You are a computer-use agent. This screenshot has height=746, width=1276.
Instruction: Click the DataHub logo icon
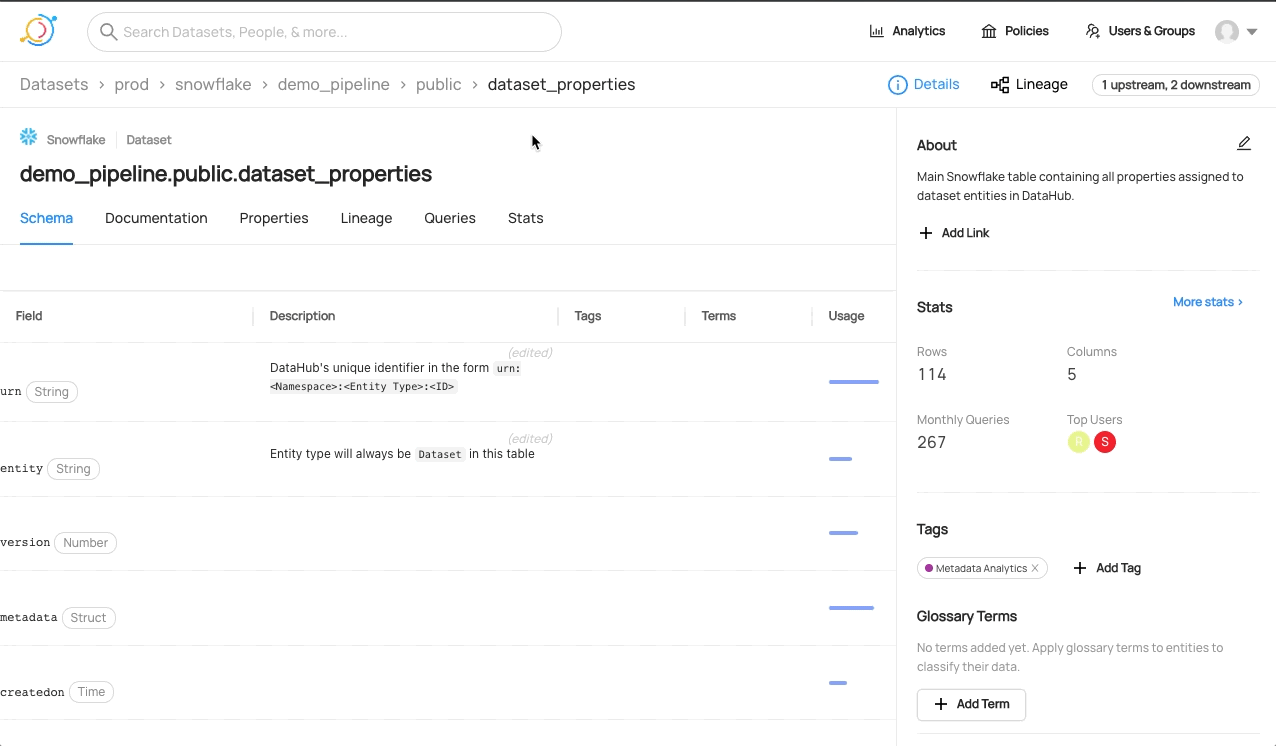click(x=38, y=31)
